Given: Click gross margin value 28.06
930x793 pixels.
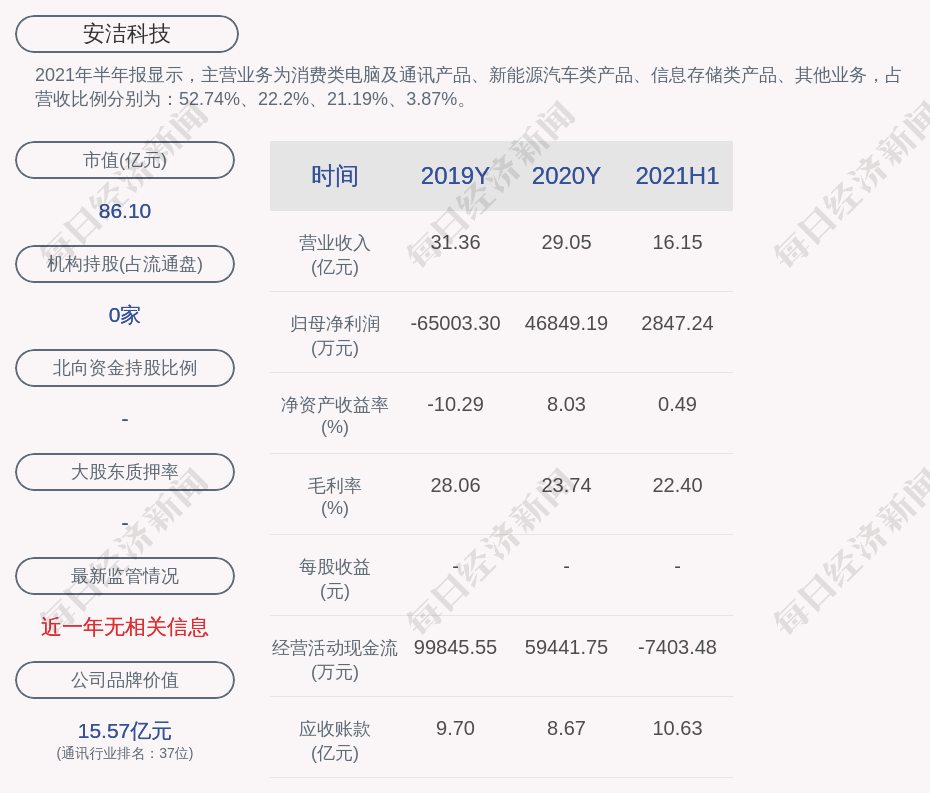Looking at the screenshot, I should pos(455,485).
